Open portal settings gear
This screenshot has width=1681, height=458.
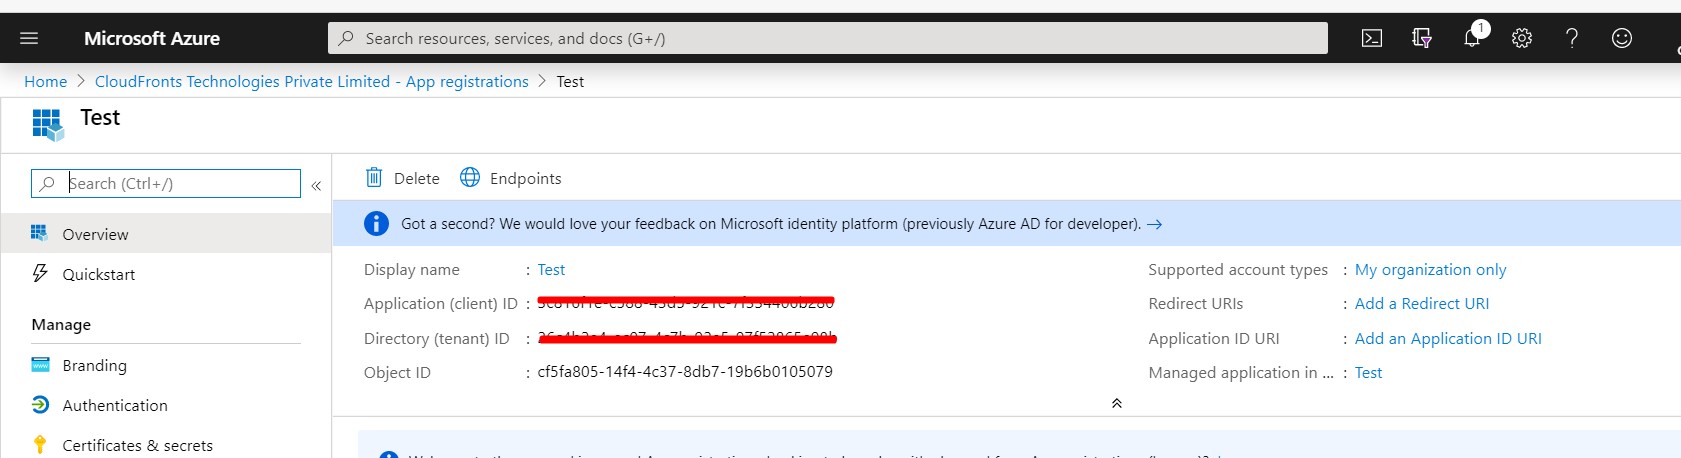[x=1522, y=38]
